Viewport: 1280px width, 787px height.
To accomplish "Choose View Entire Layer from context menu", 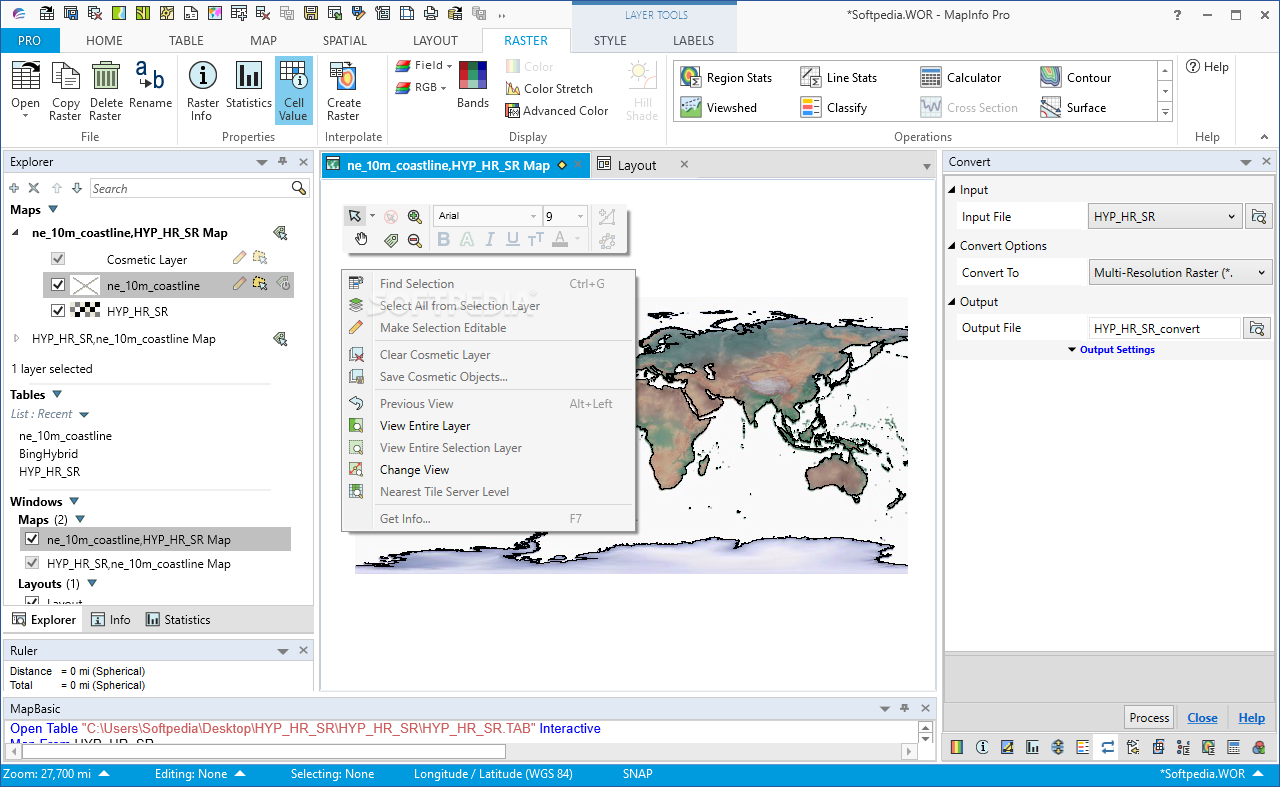I will click(425, 426).
